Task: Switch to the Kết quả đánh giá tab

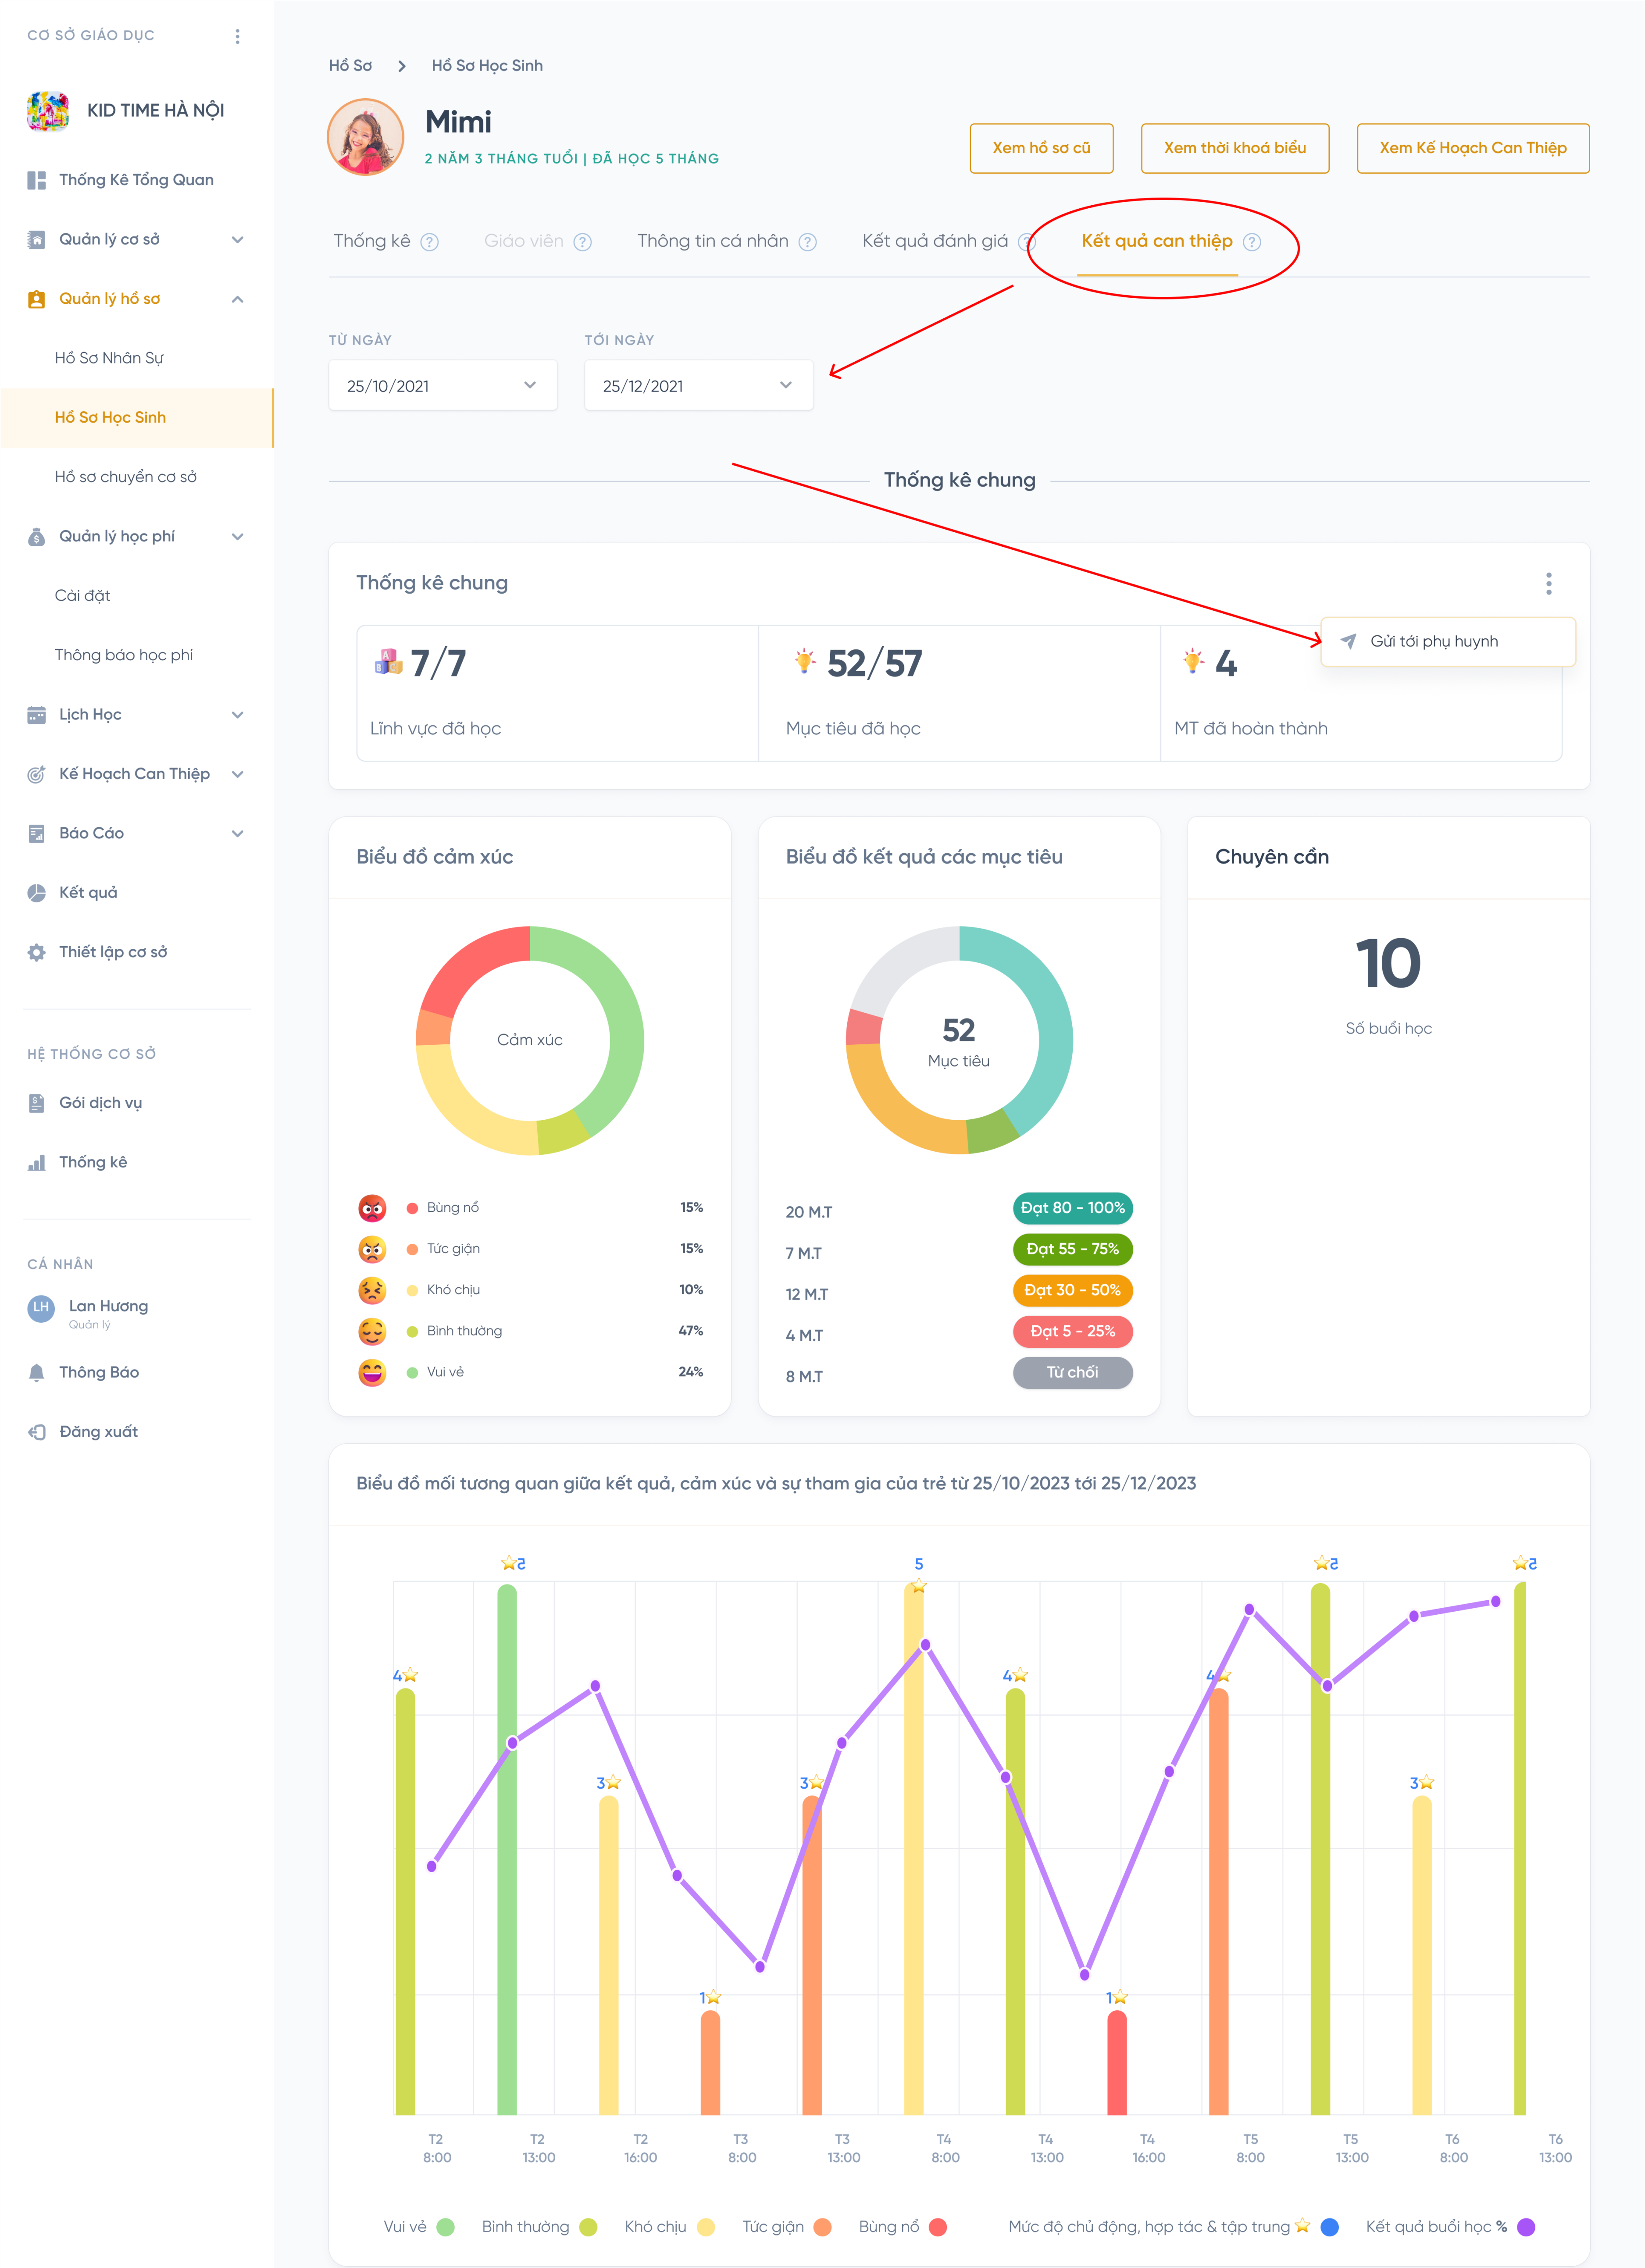Action: coord(934,241)
